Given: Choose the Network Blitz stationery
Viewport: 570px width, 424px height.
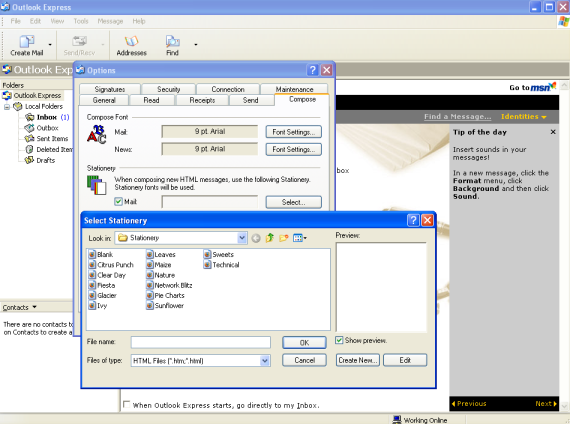Looking at the screenshot, I should [x=169, y=285].
